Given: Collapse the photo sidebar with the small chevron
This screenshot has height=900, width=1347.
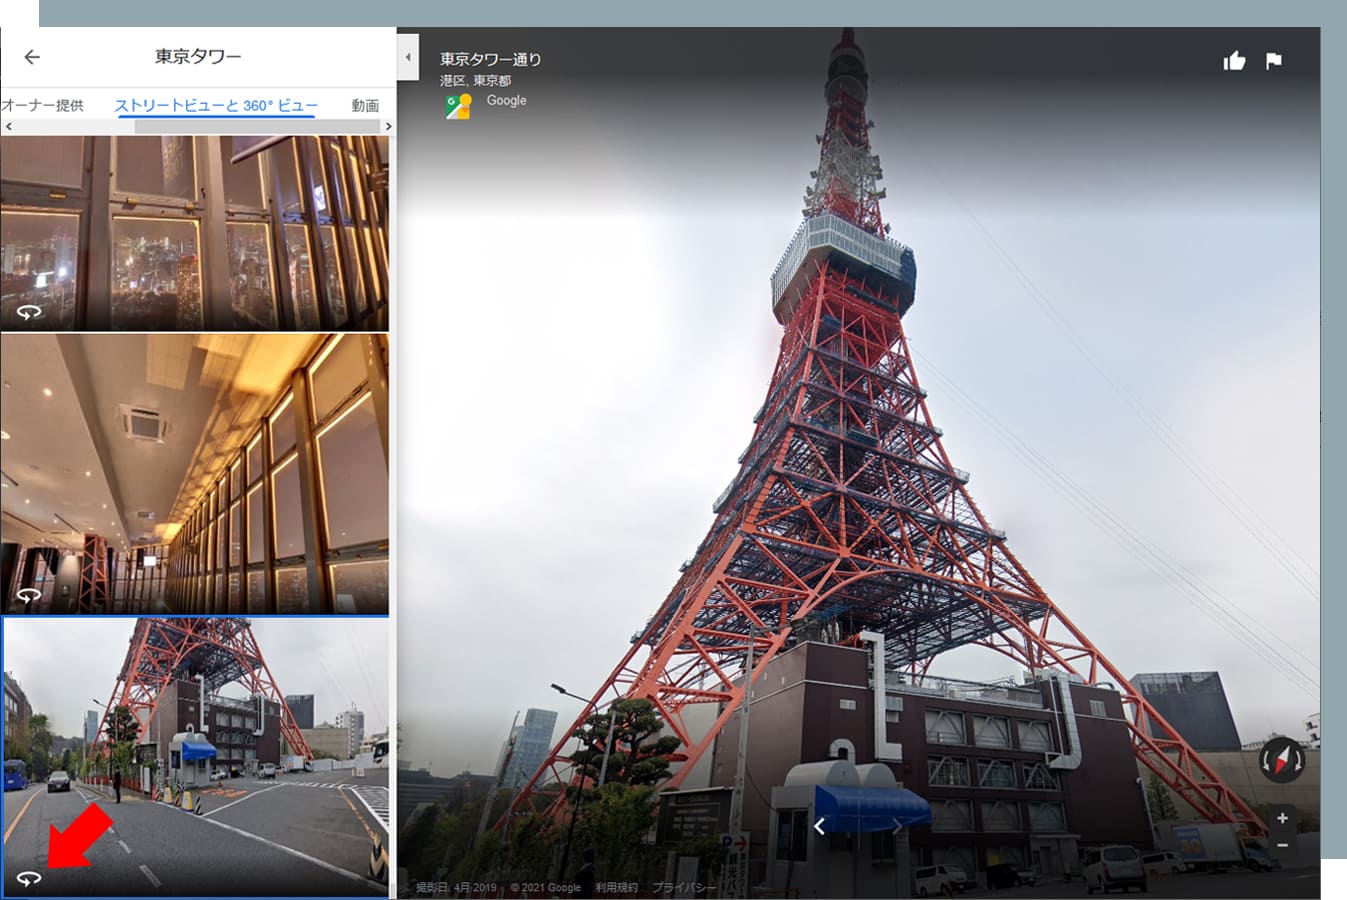Looking at the screenshot, I should tap(407, 57).
